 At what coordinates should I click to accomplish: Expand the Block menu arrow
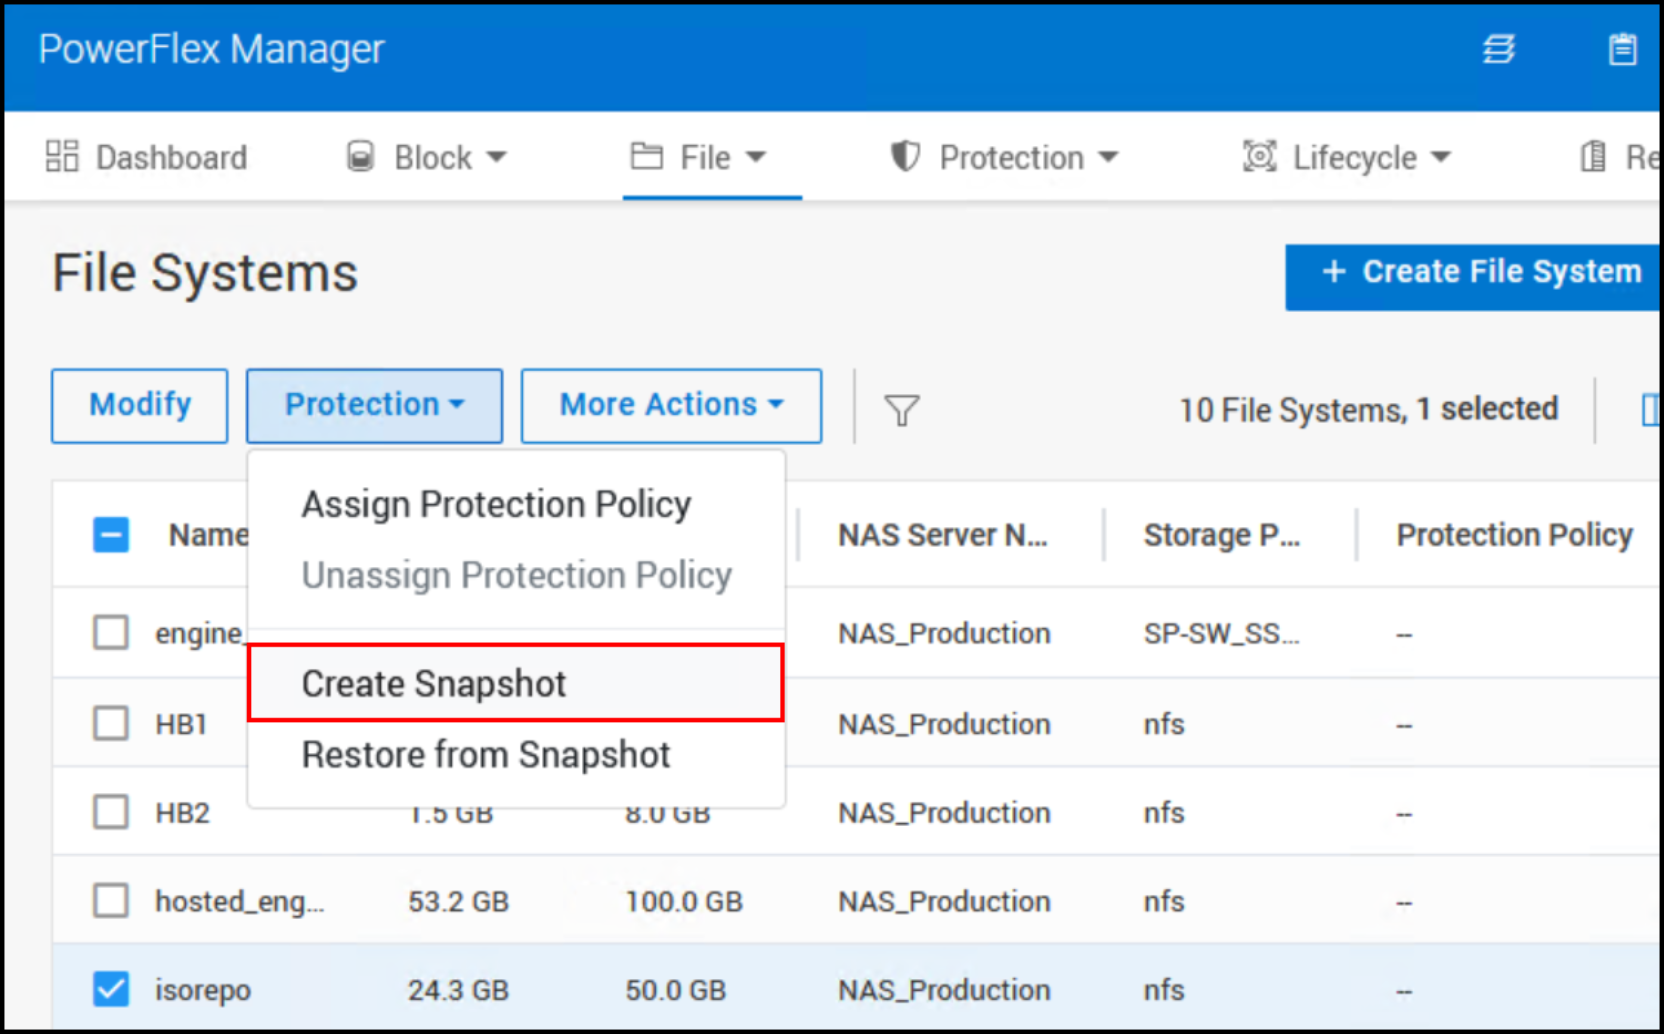496,157
